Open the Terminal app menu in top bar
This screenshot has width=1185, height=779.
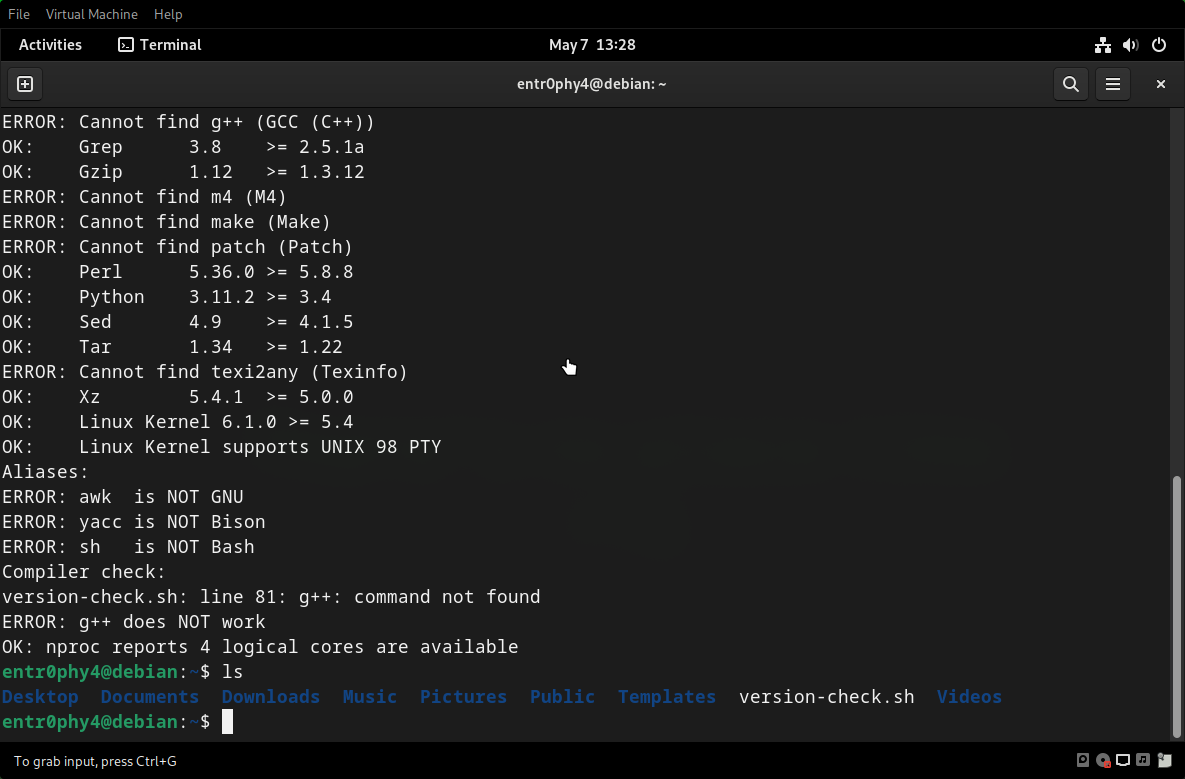160,45
